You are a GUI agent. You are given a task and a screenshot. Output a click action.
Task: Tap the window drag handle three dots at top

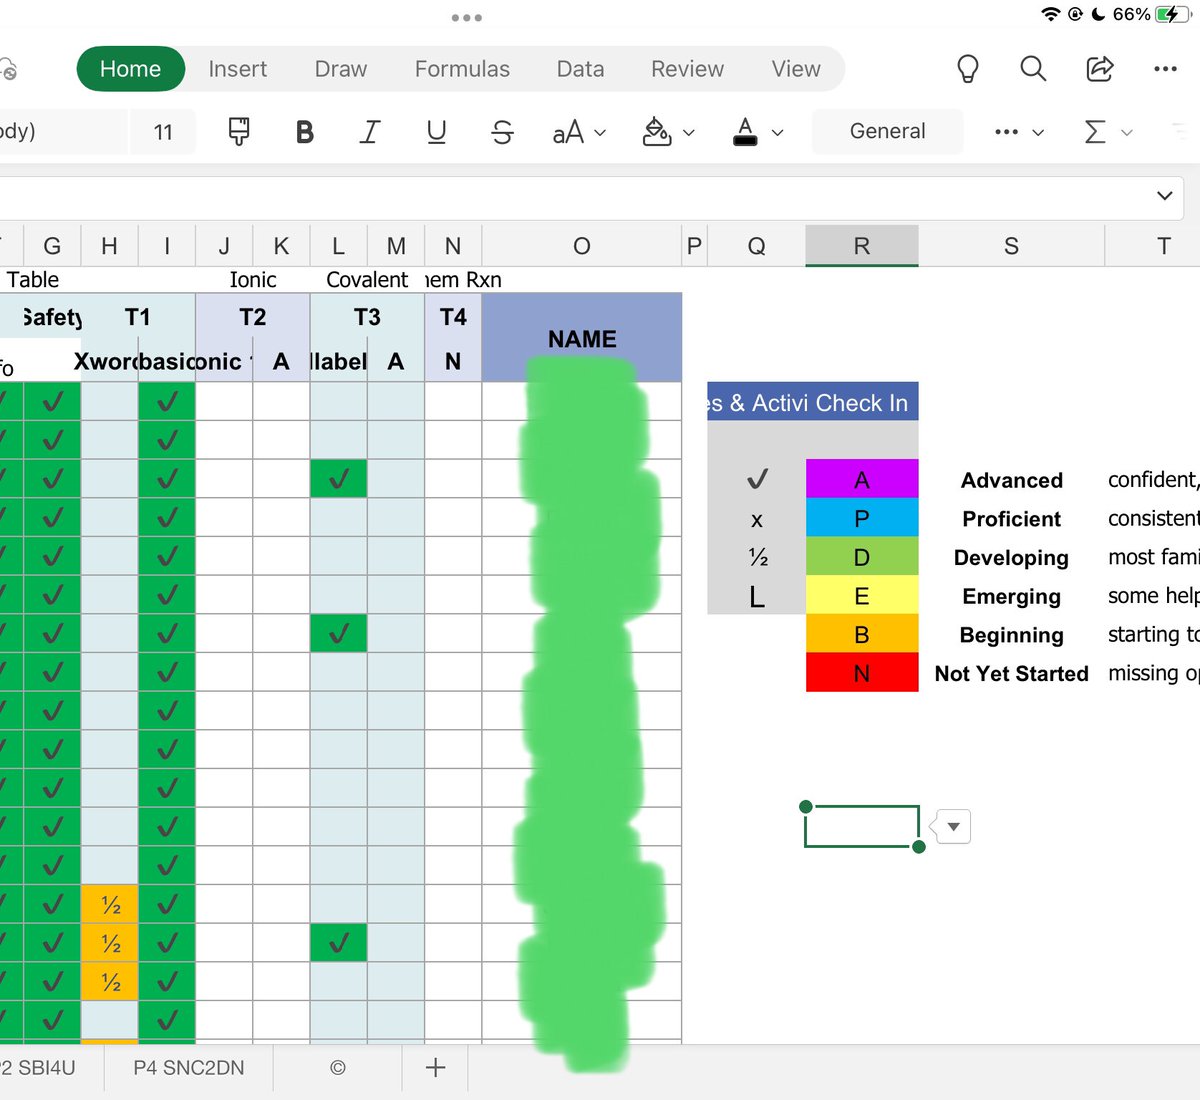point(467,18)
